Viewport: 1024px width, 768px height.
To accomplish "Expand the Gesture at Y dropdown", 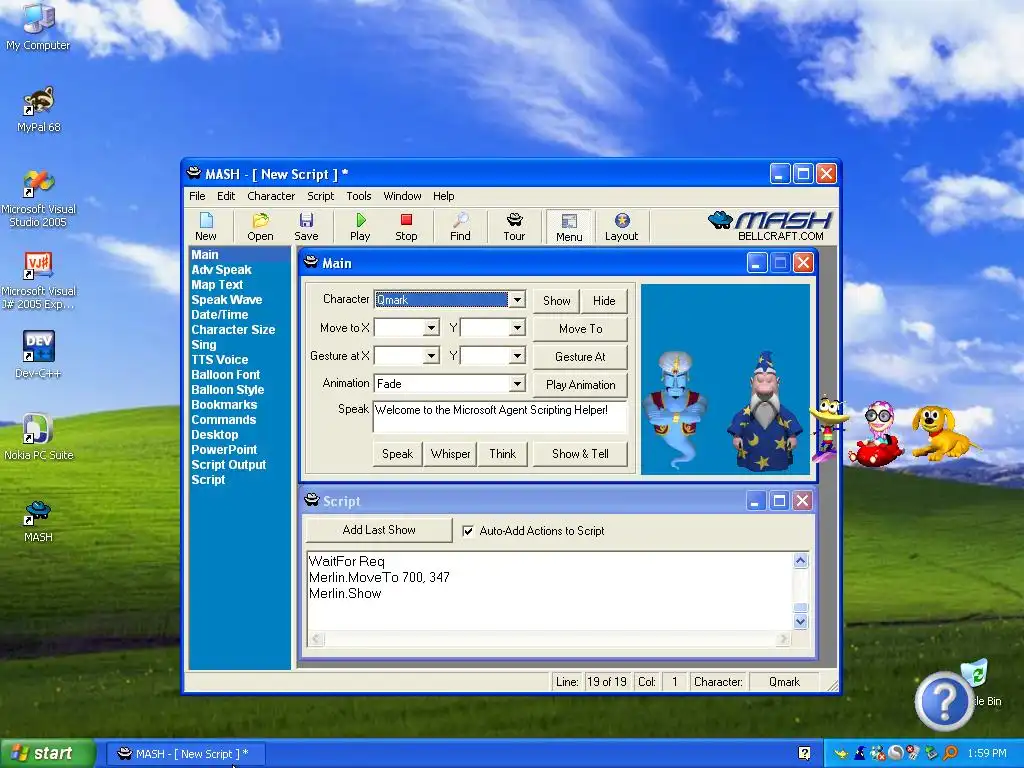I will (x=517, y=356).
